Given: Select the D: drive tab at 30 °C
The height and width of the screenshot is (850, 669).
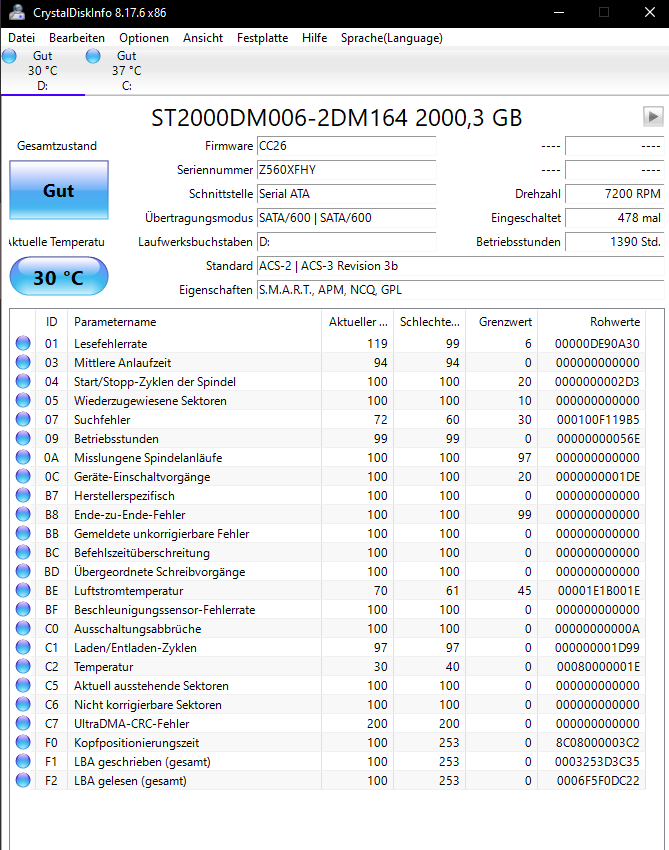Looking at the screenshot, I should 42,70.
